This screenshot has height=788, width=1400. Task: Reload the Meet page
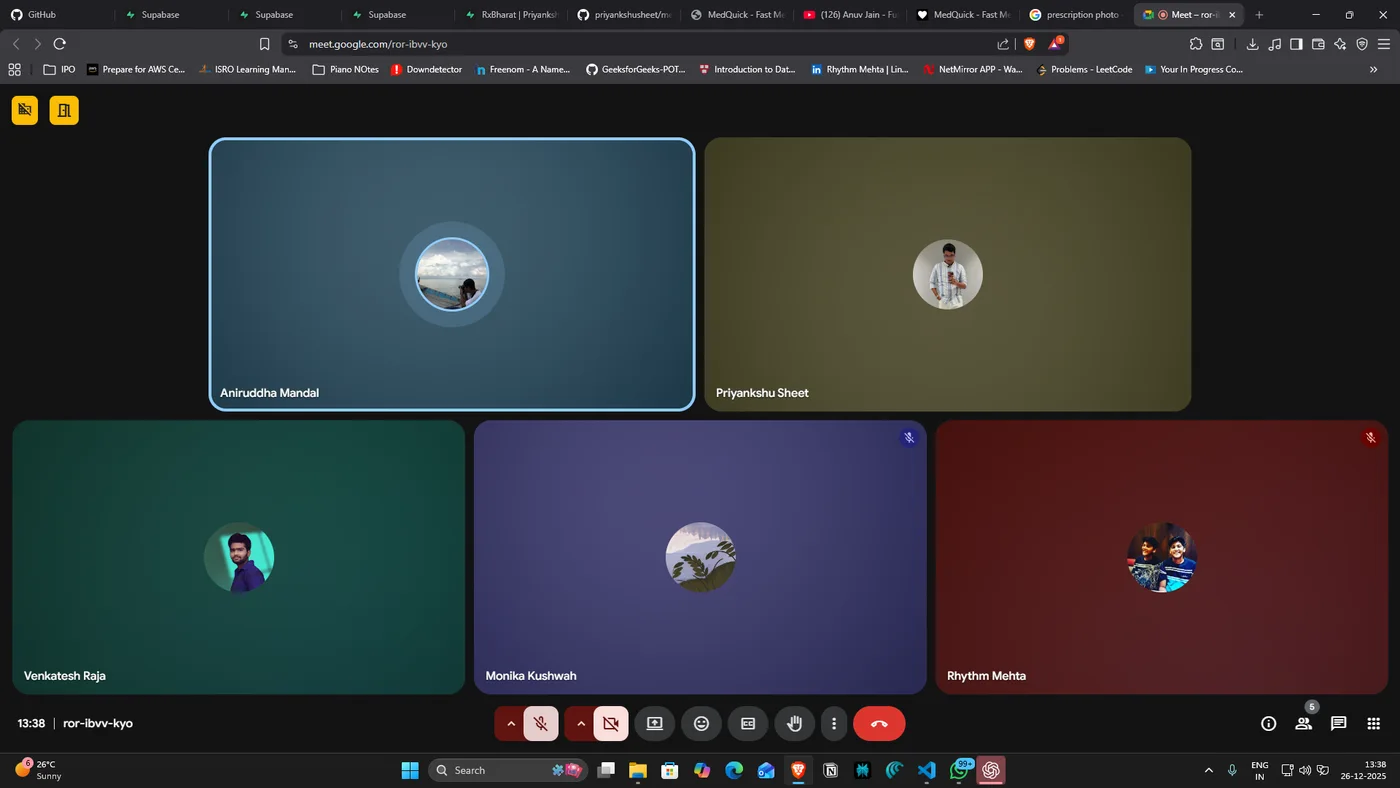point(60,44)
